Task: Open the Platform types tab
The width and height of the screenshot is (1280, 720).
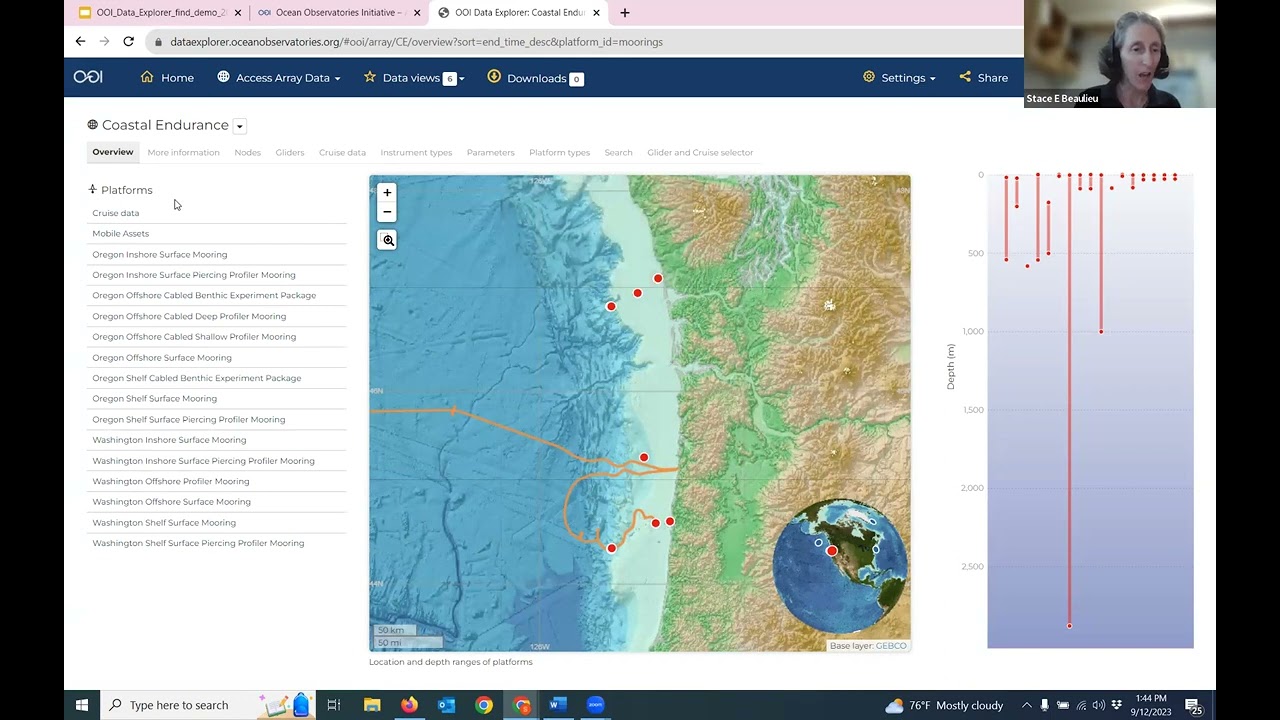Action: click(x=559, y=152)
